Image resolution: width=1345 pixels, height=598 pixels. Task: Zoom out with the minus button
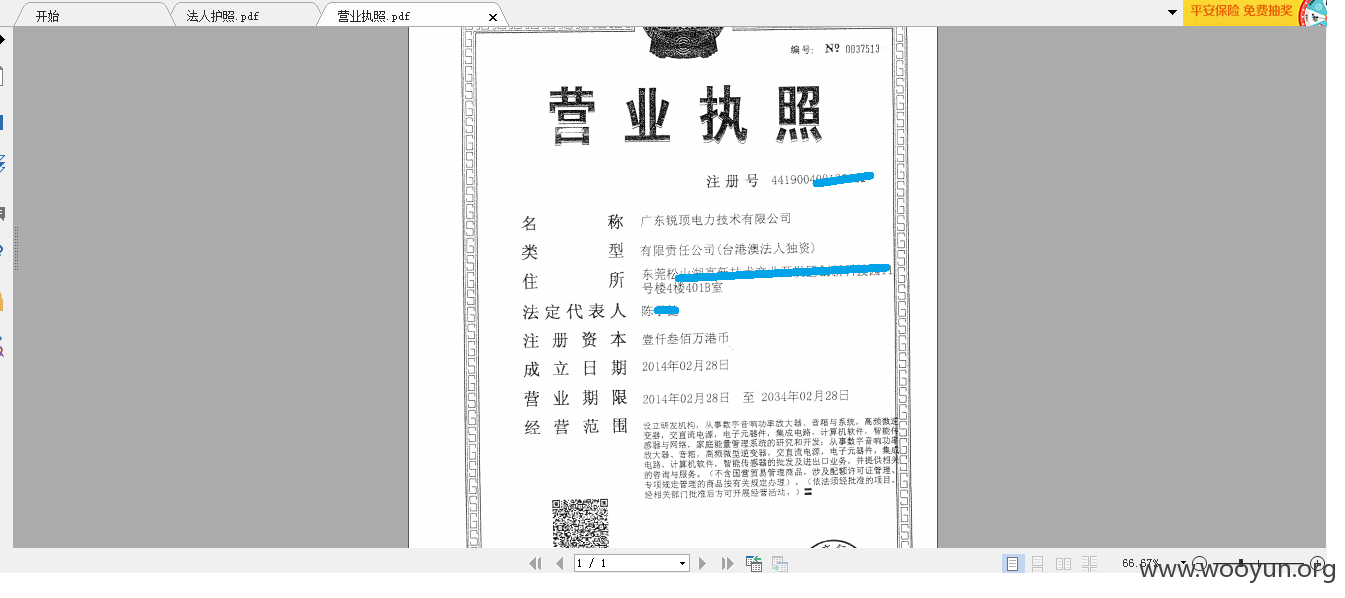point(1200,563)
